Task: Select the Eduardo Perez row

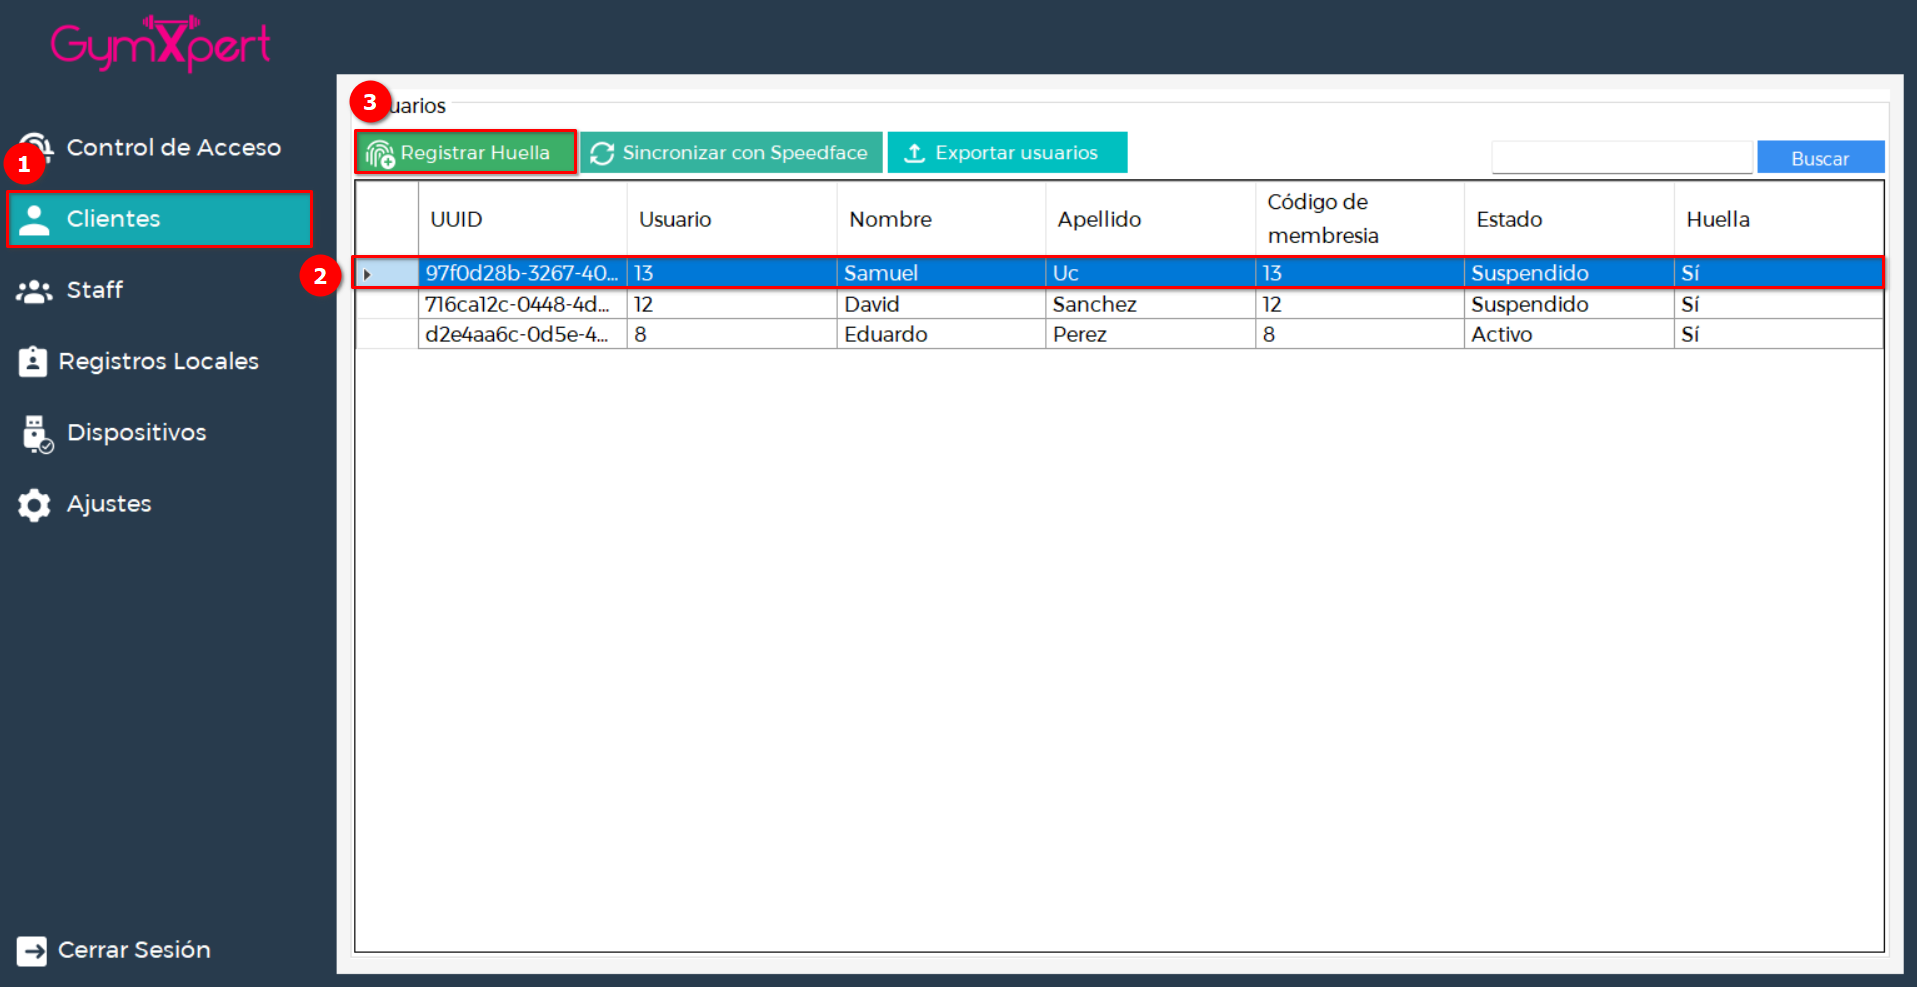Action: coord(885,334)
